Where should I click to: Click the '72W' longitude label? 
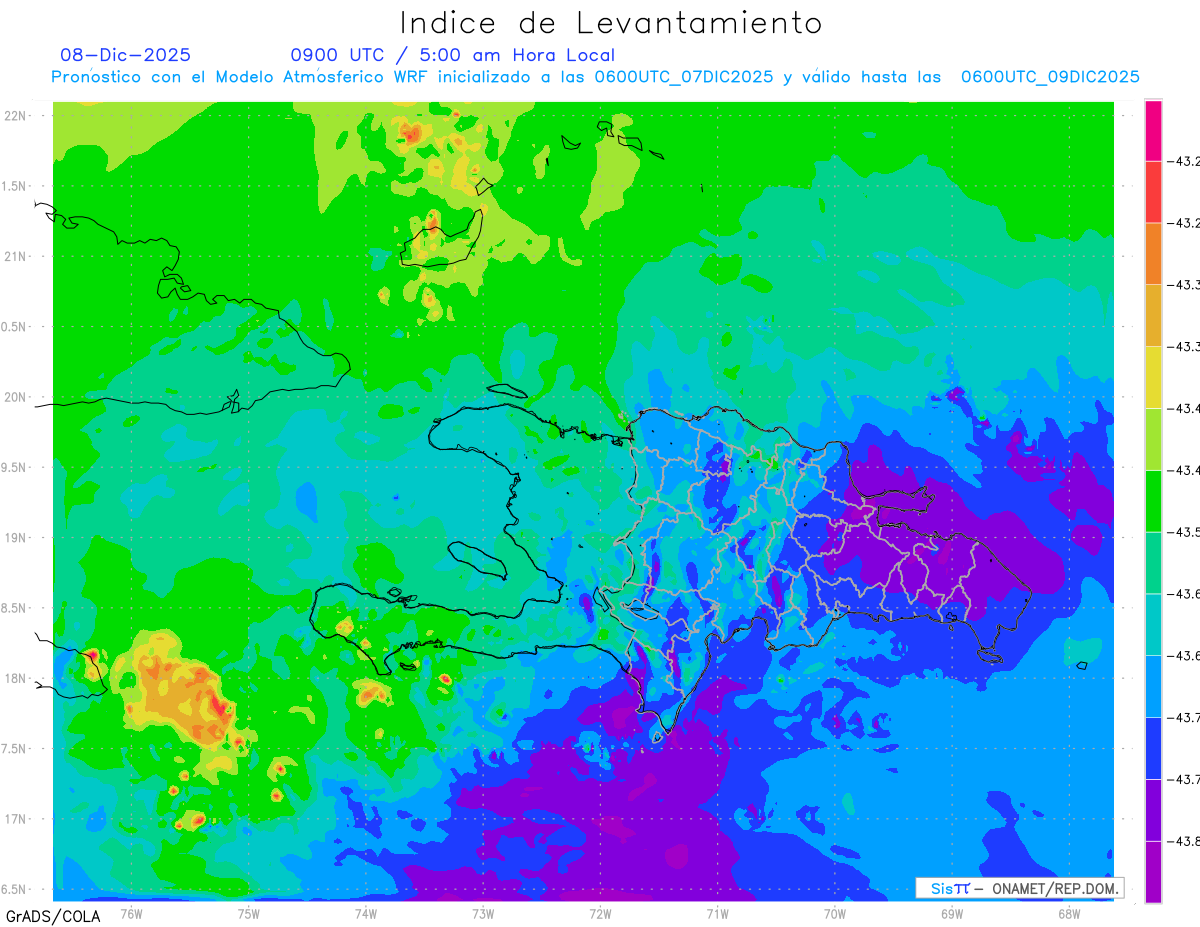pos(600,913)
